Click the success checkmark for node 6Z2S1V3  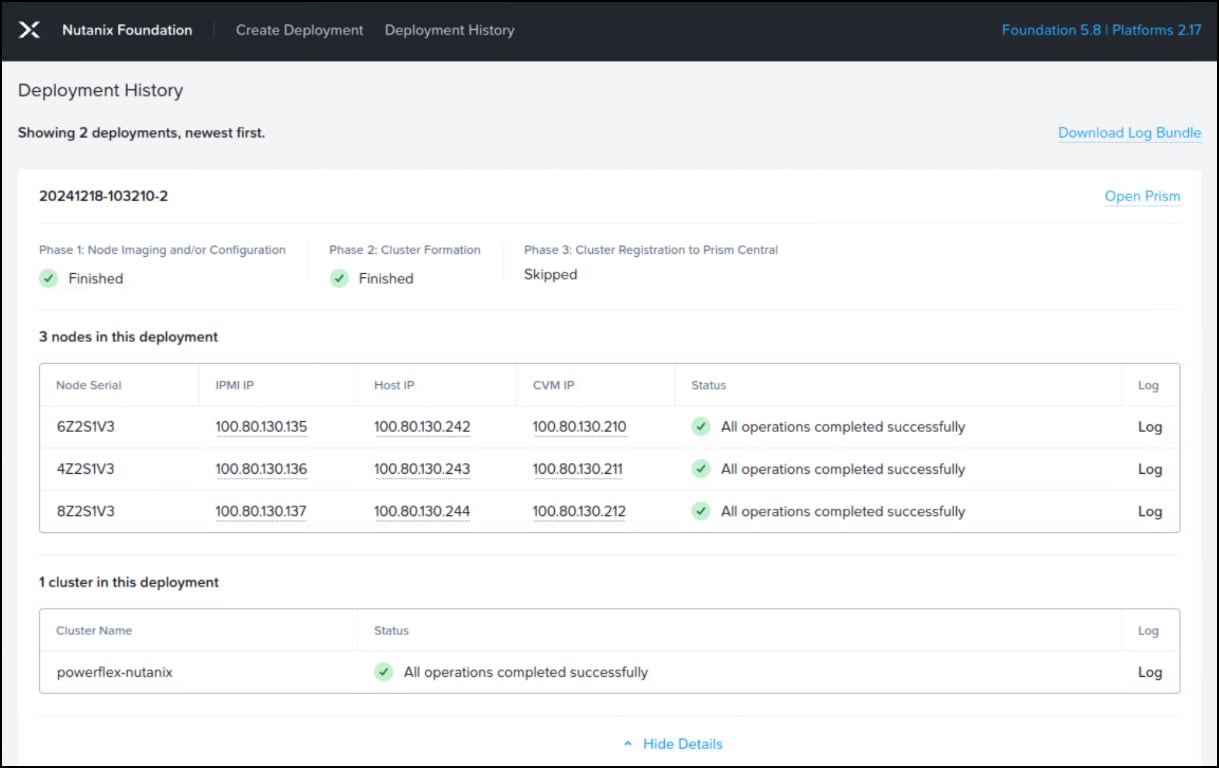click(x=701, y=427)
